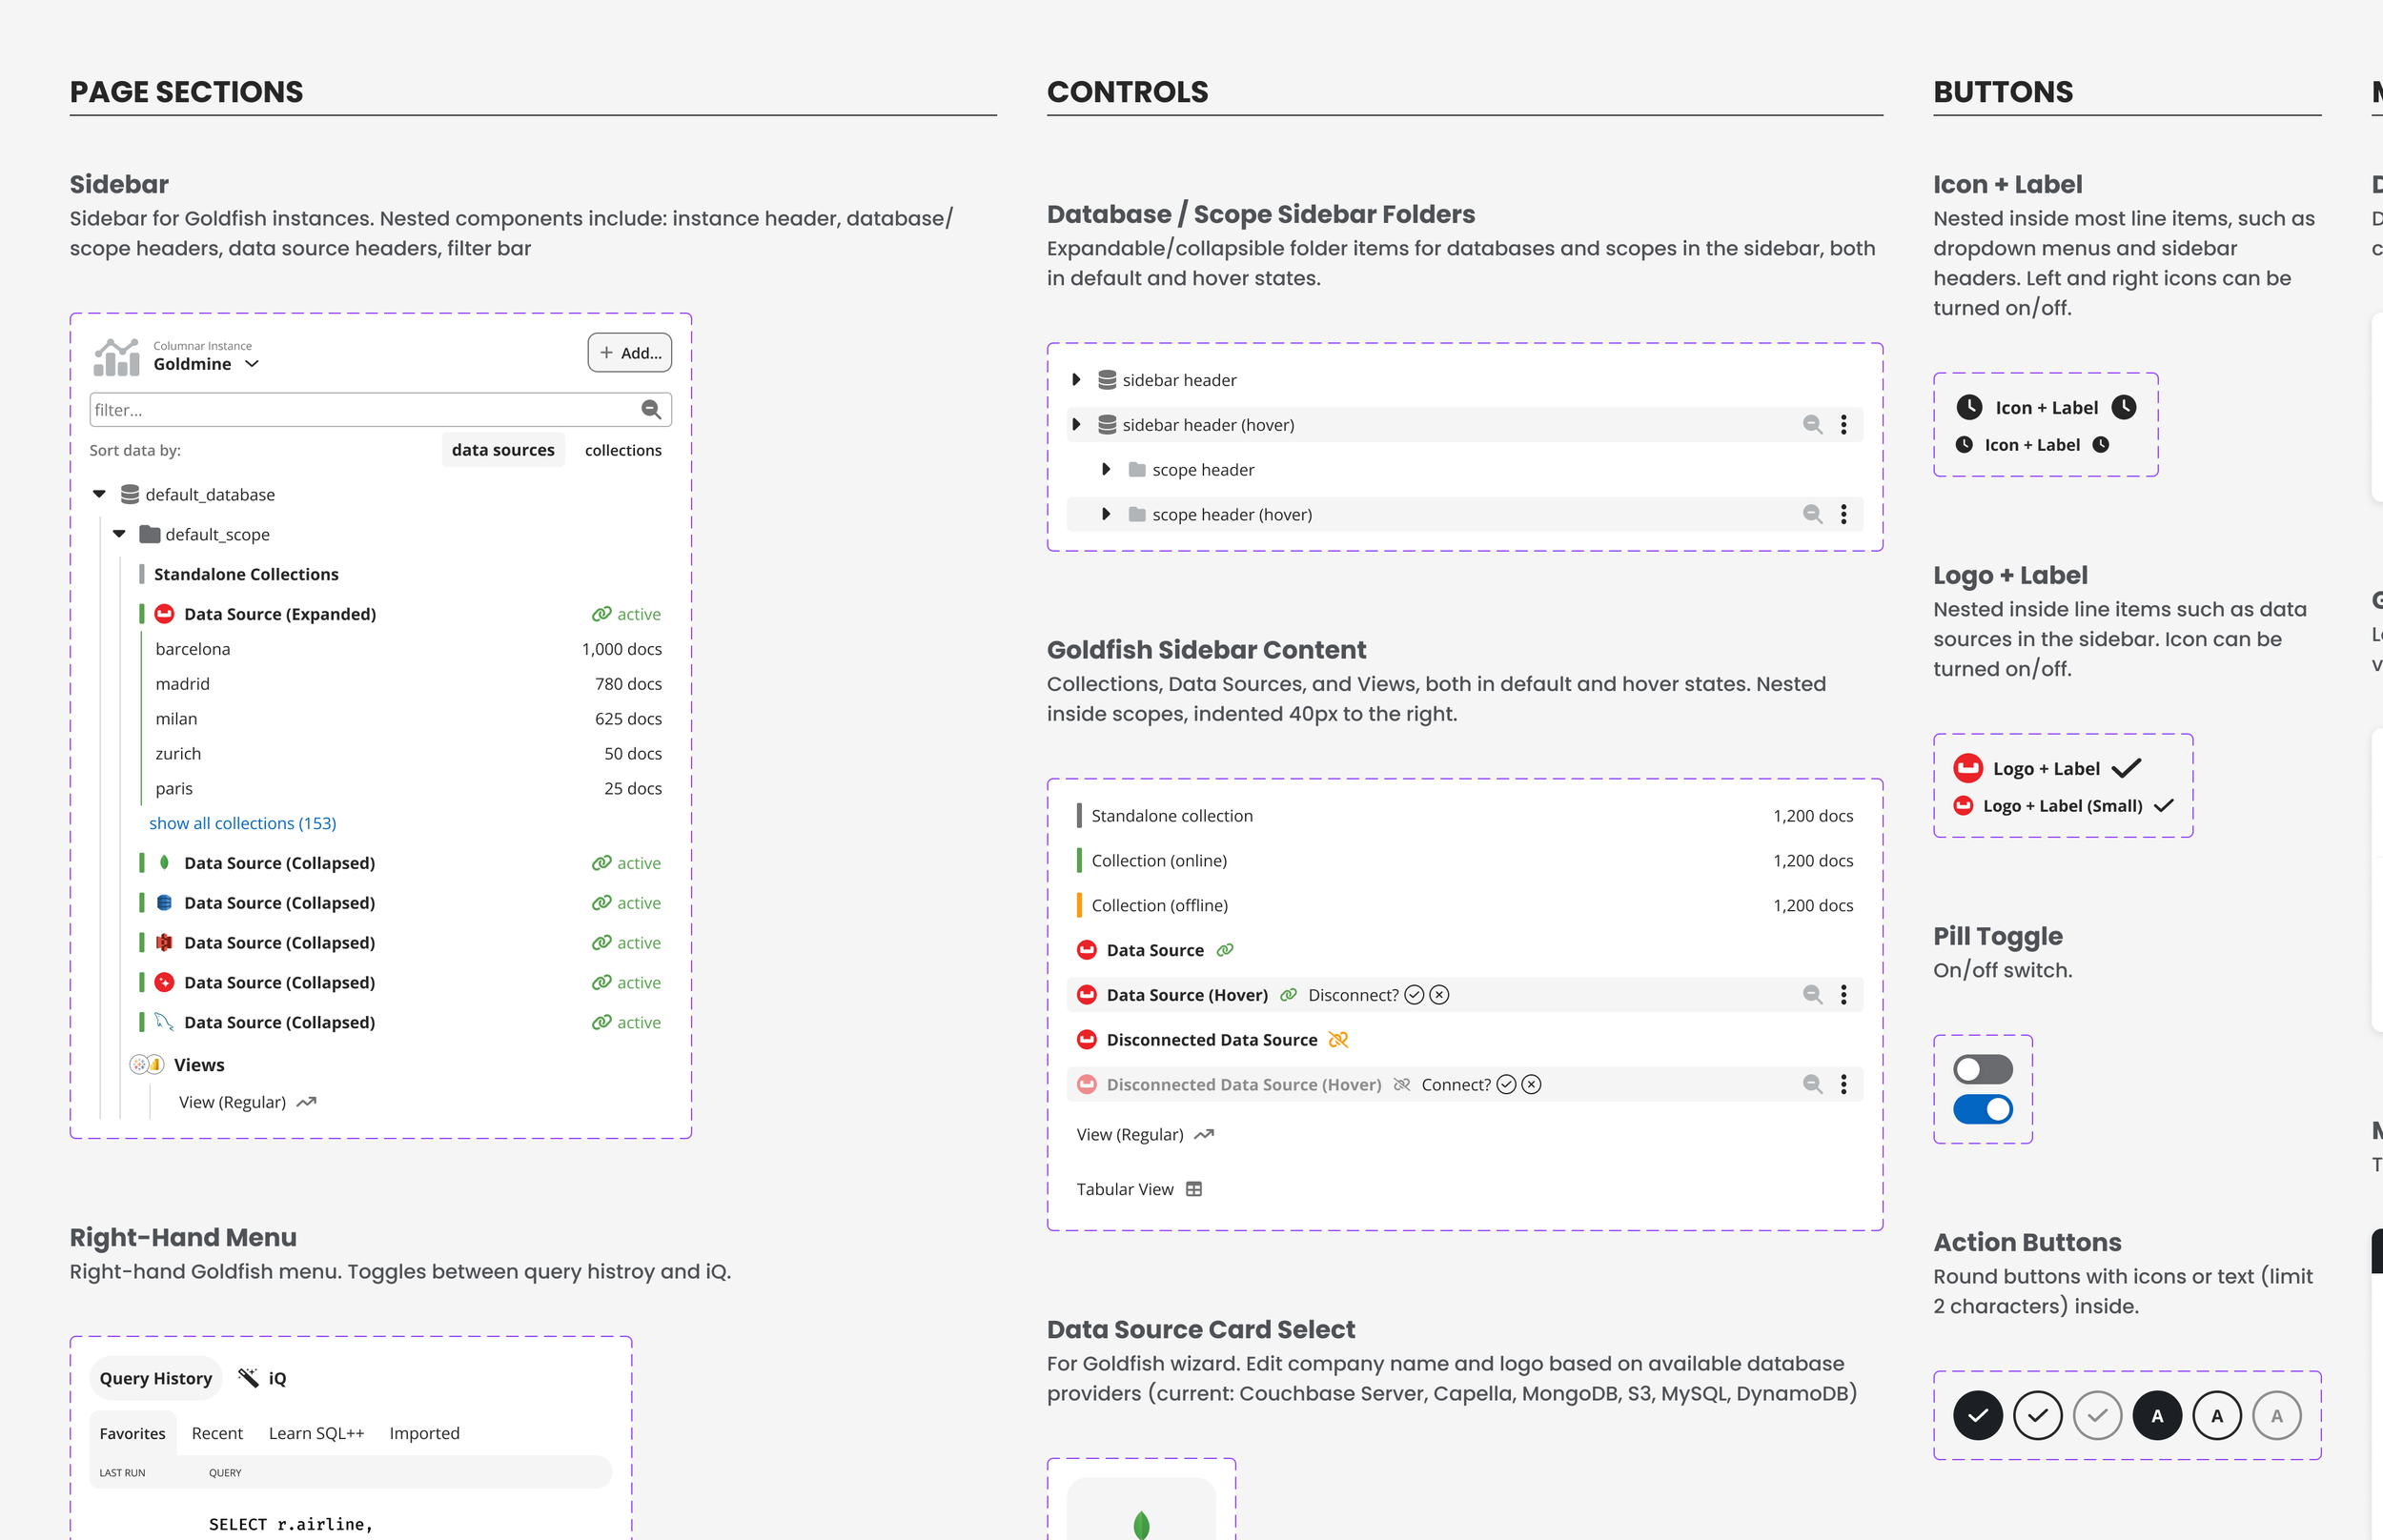The image size is (2383, 1540).
Task: Click show all collections (153) link
Action: [242, 823]
